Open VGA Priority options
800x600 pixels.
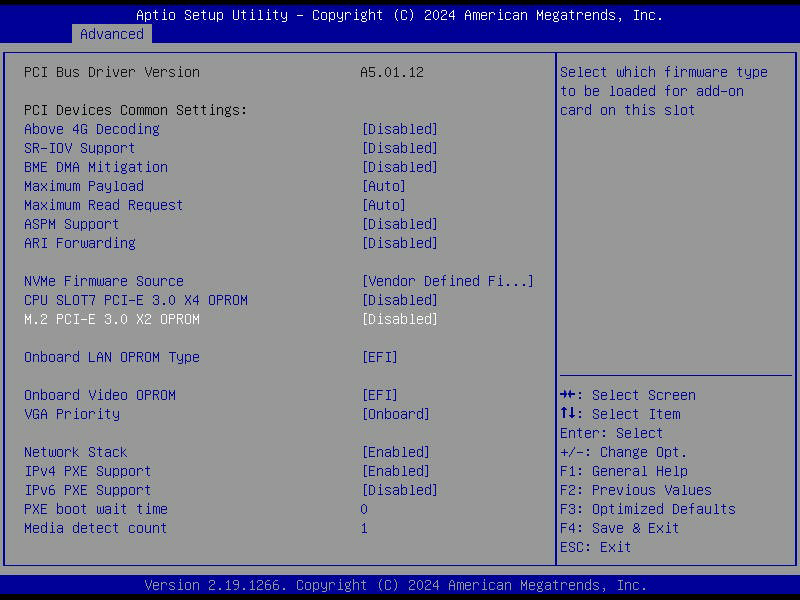[395, 414]
